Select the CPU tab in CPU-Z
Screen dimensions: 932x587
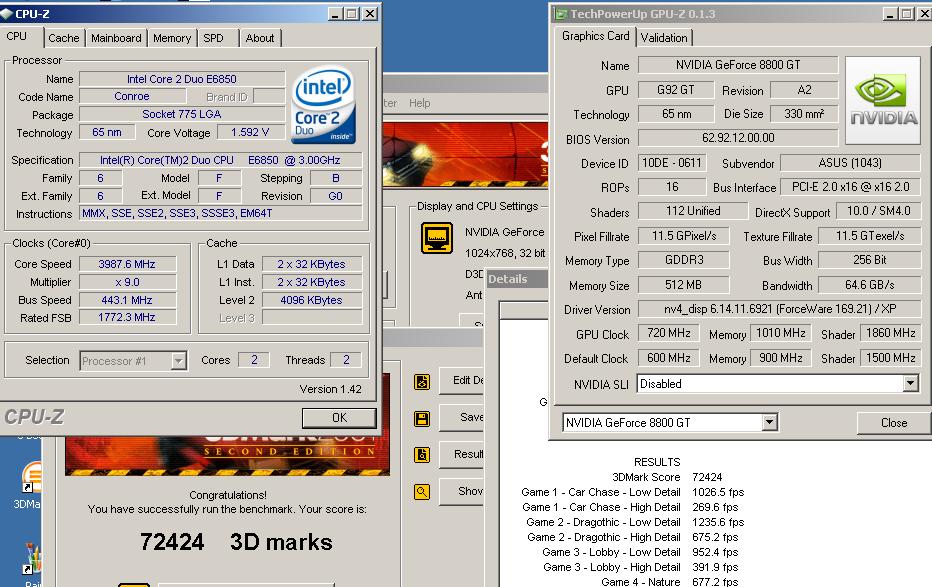[x=21, y=37]
